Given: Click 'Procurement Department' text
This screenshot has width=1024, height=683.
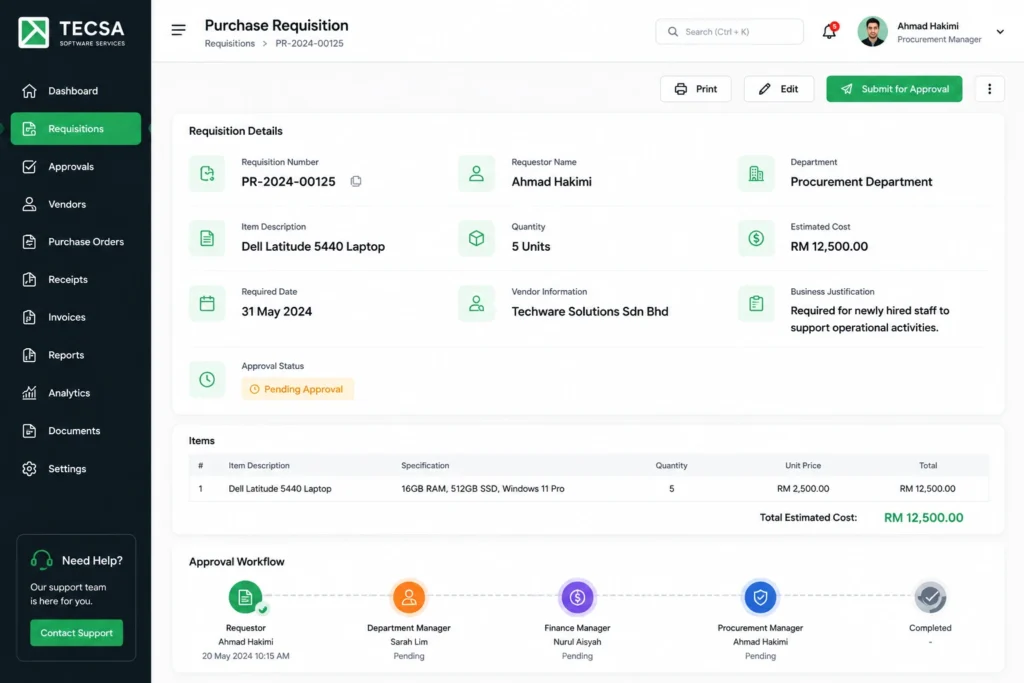Looking at the screenshot, I should [x=861, y=182].
